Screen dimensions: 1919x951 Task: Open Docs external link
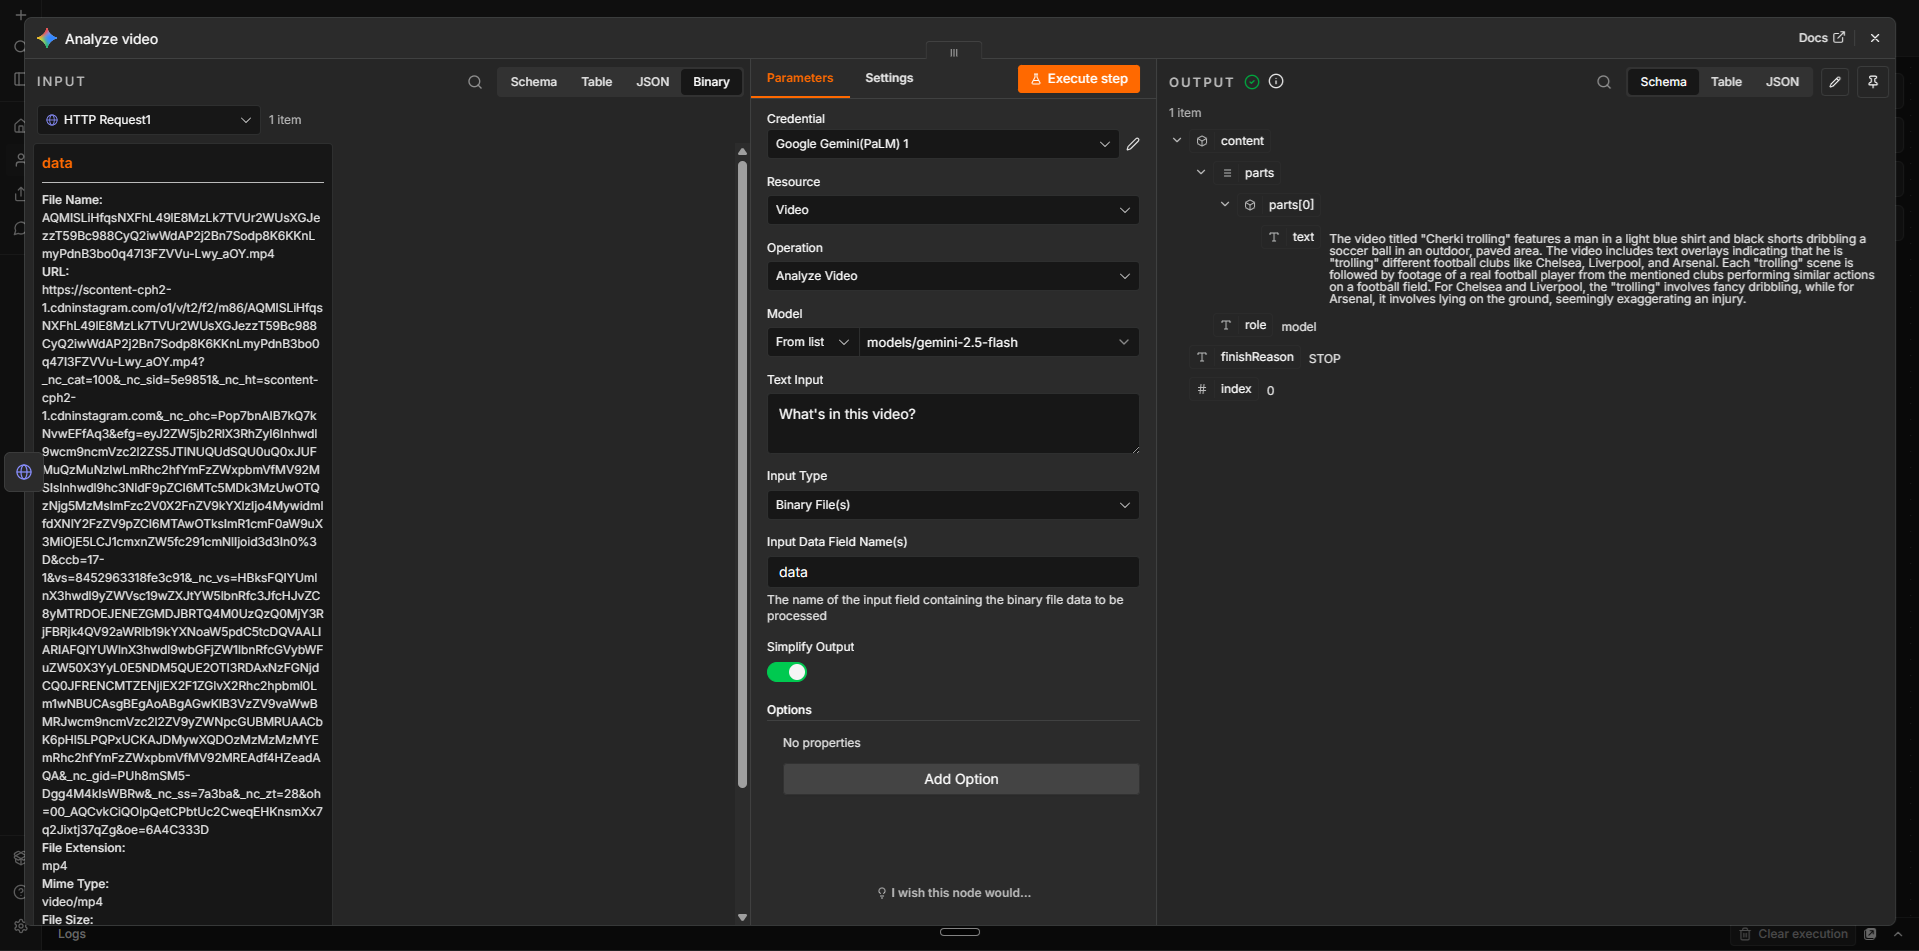[1821, 38]
